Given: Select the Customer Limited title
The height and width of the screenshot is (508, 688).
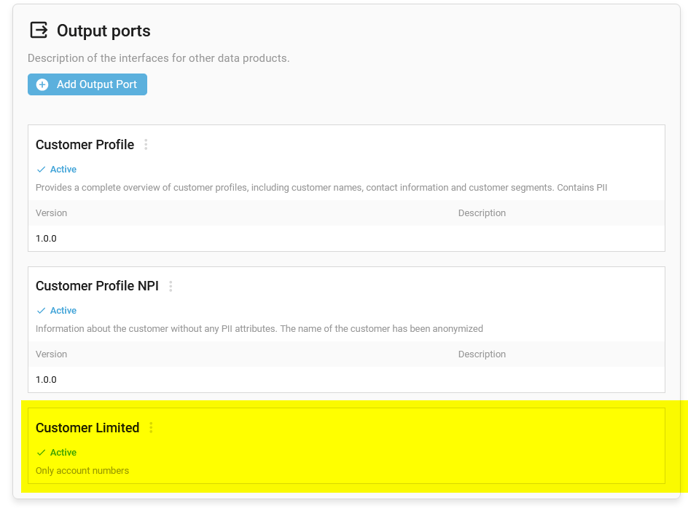Looking at the screenshot, I should click(87, 428).
